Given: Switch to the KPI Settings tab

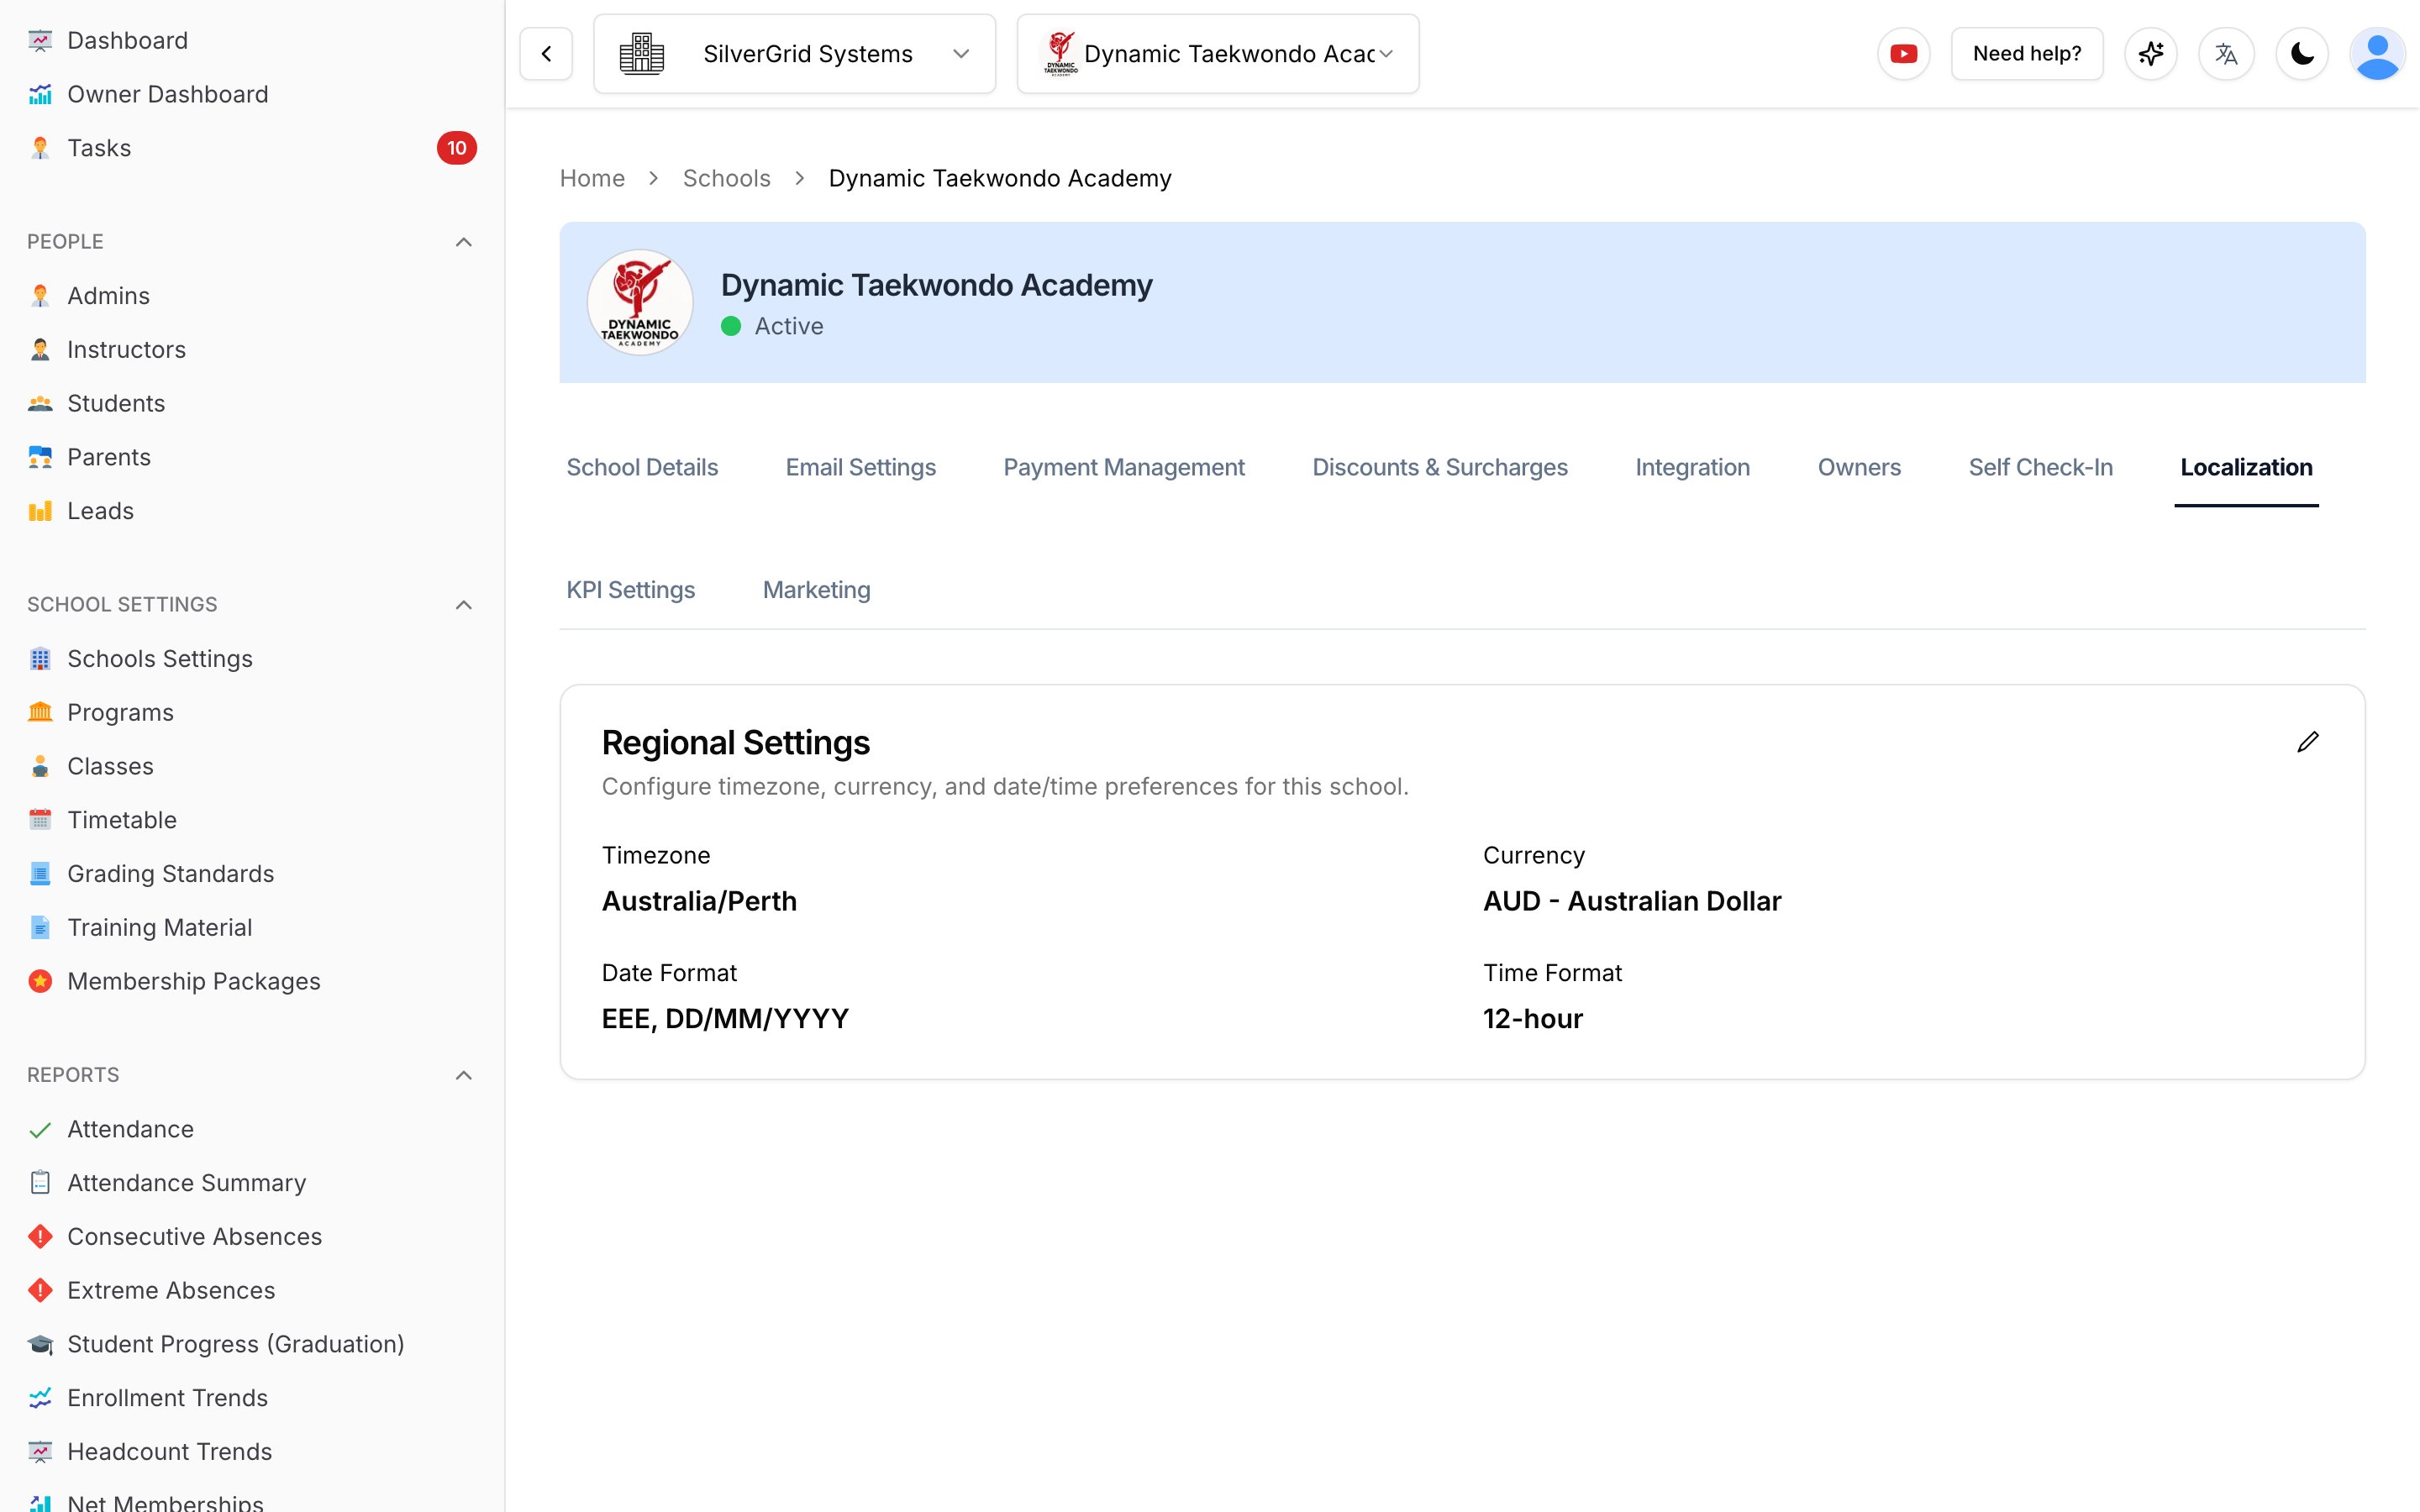Looking at the screenshot, I should point(631,590).
